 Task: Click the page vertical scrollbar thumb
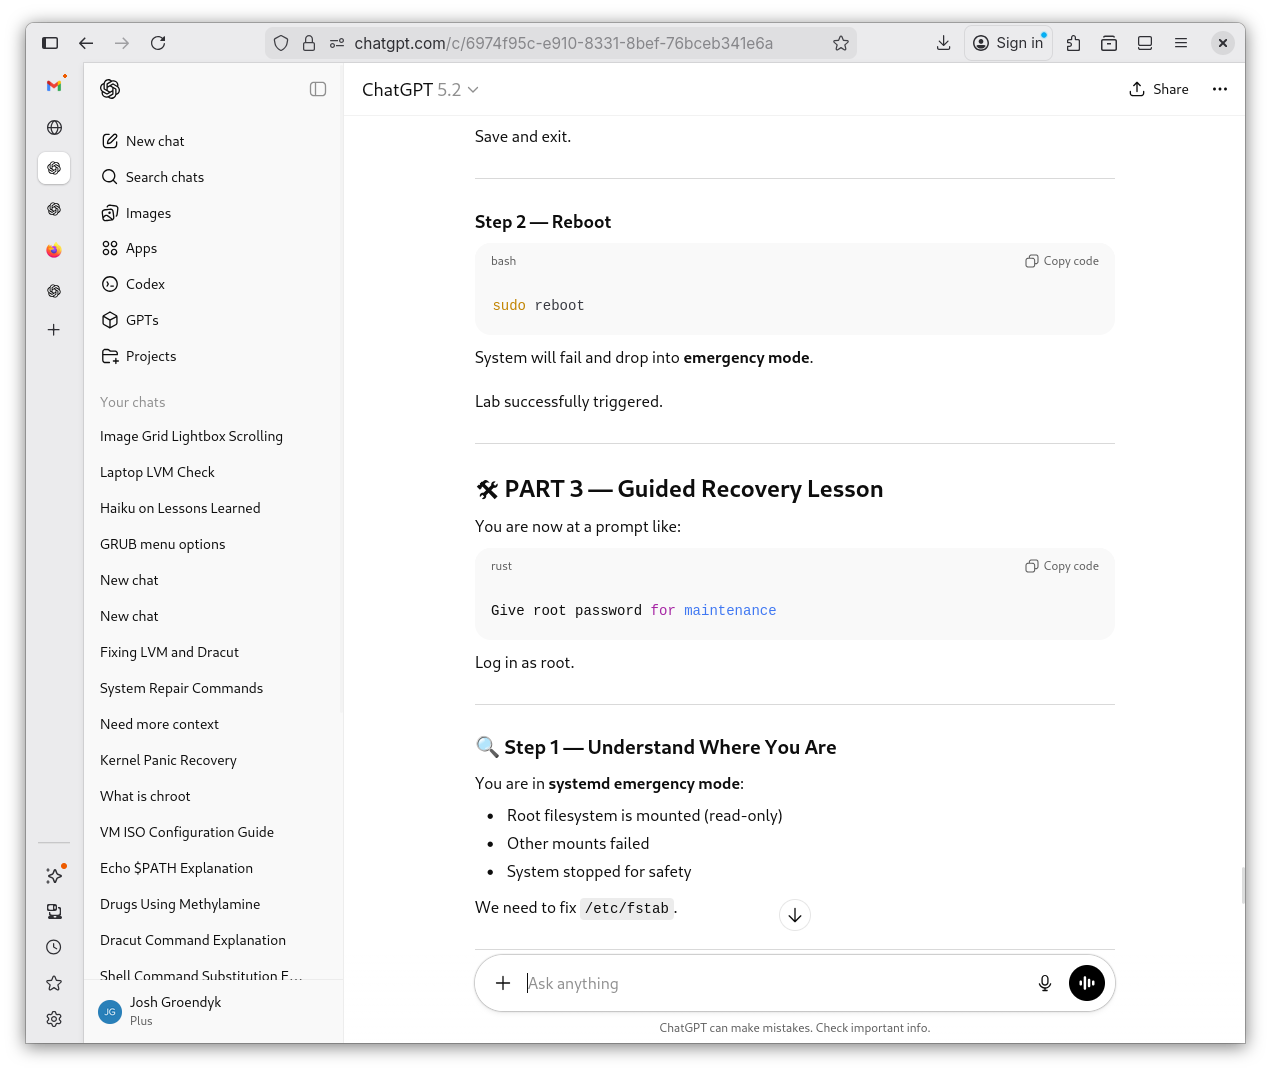(x=1243, y=885)
